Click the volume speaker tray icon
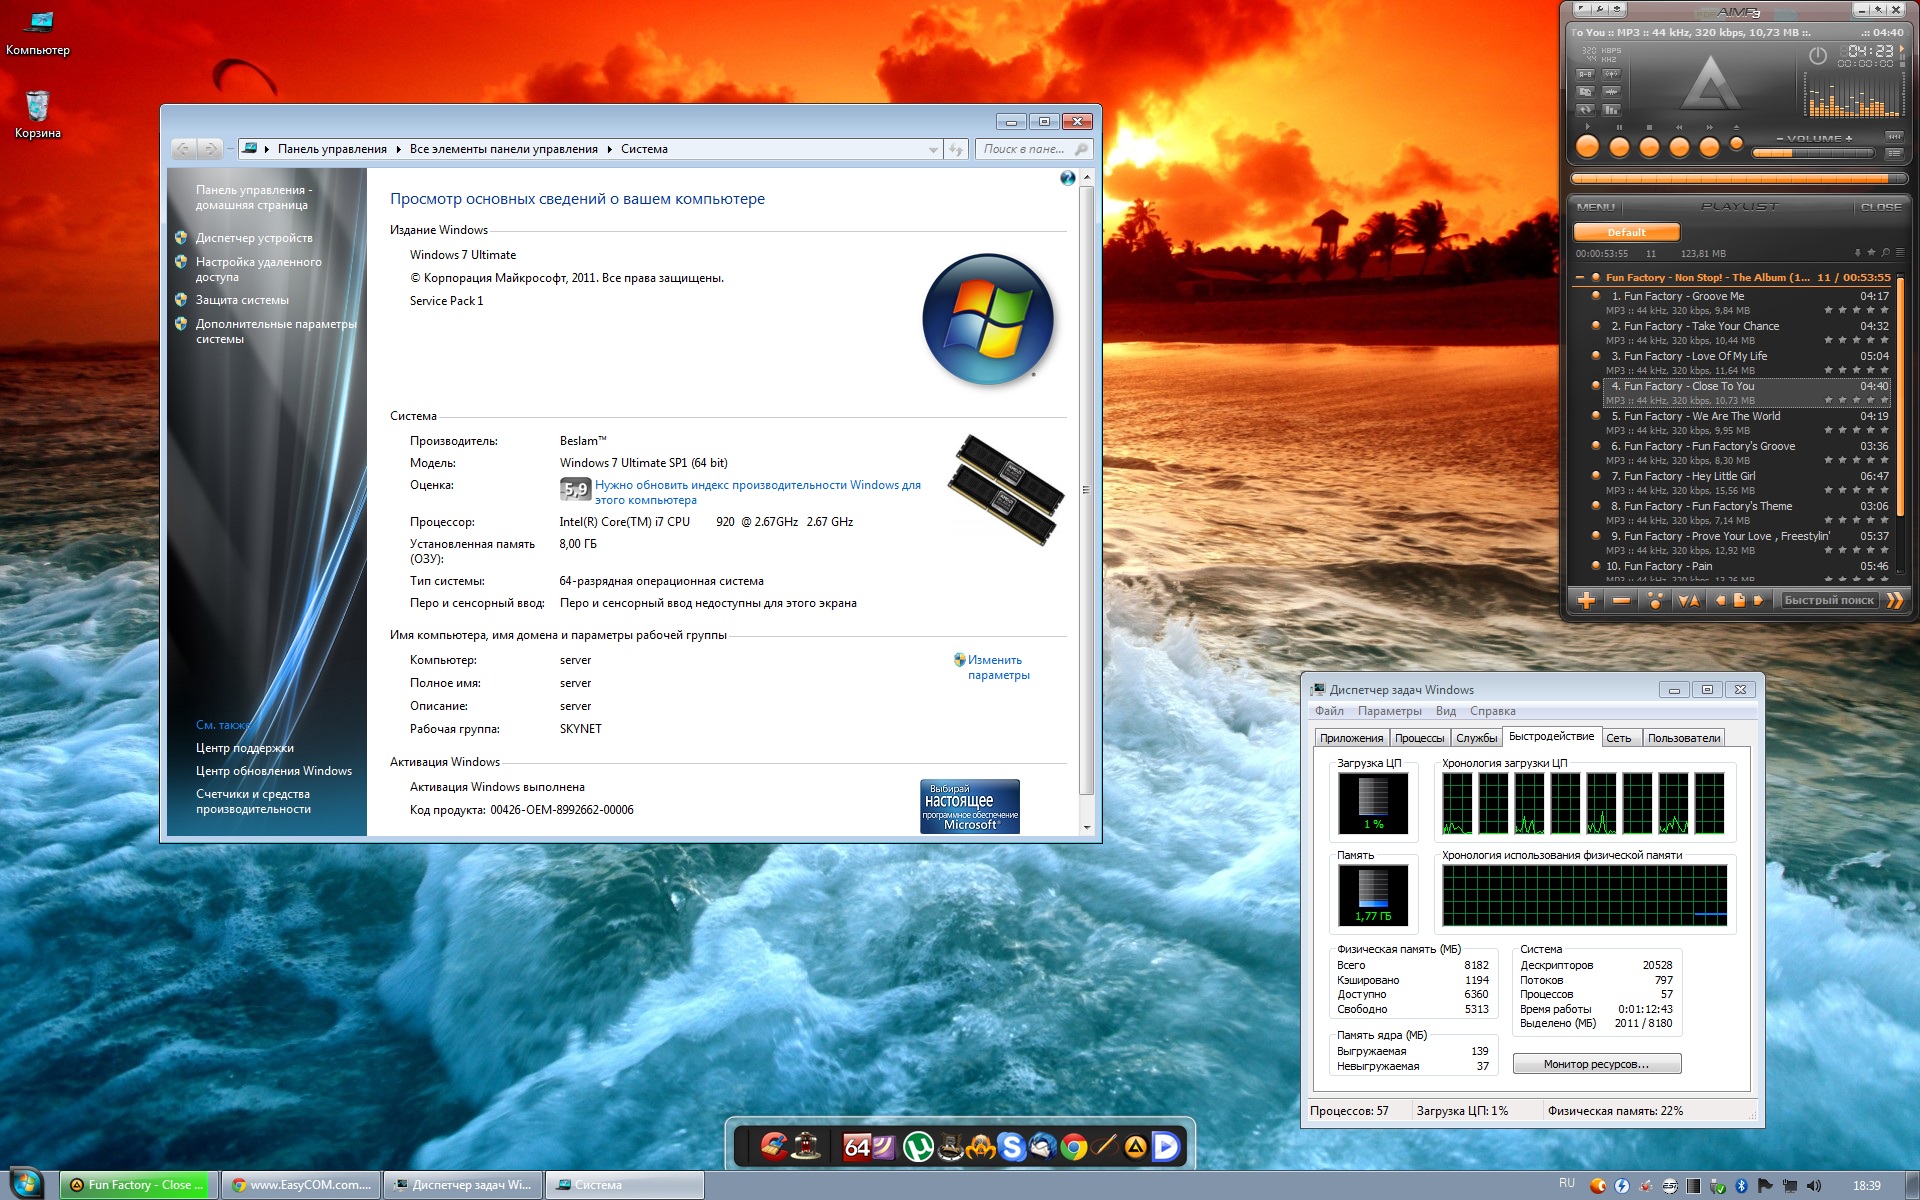 point(1814,1185)
